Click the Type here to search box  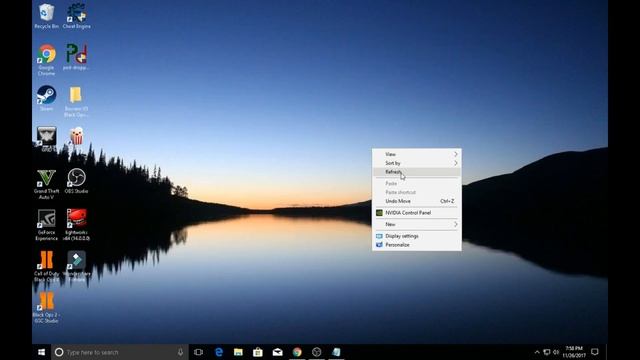pyautogui.click(x=120, y=352)
